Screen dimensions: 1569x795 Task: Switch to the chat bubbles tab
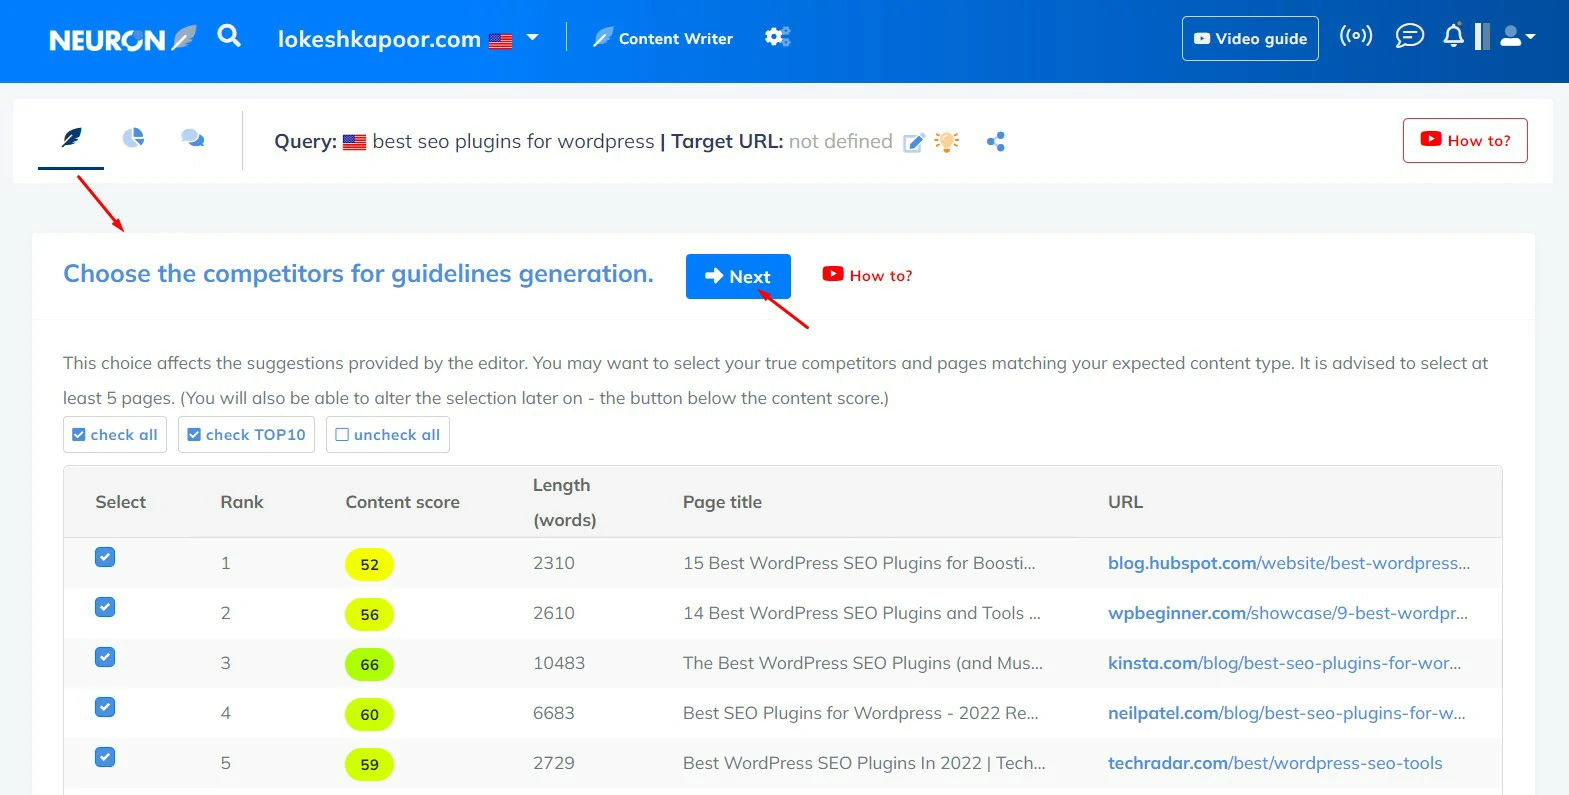pos(193,138)
